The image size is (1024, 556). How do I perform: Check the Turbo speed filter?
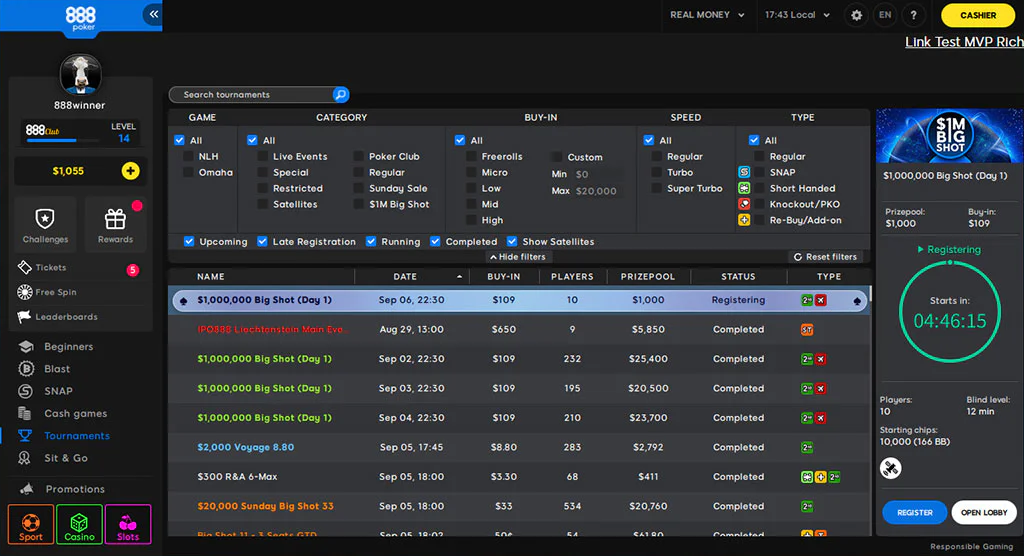656,172
